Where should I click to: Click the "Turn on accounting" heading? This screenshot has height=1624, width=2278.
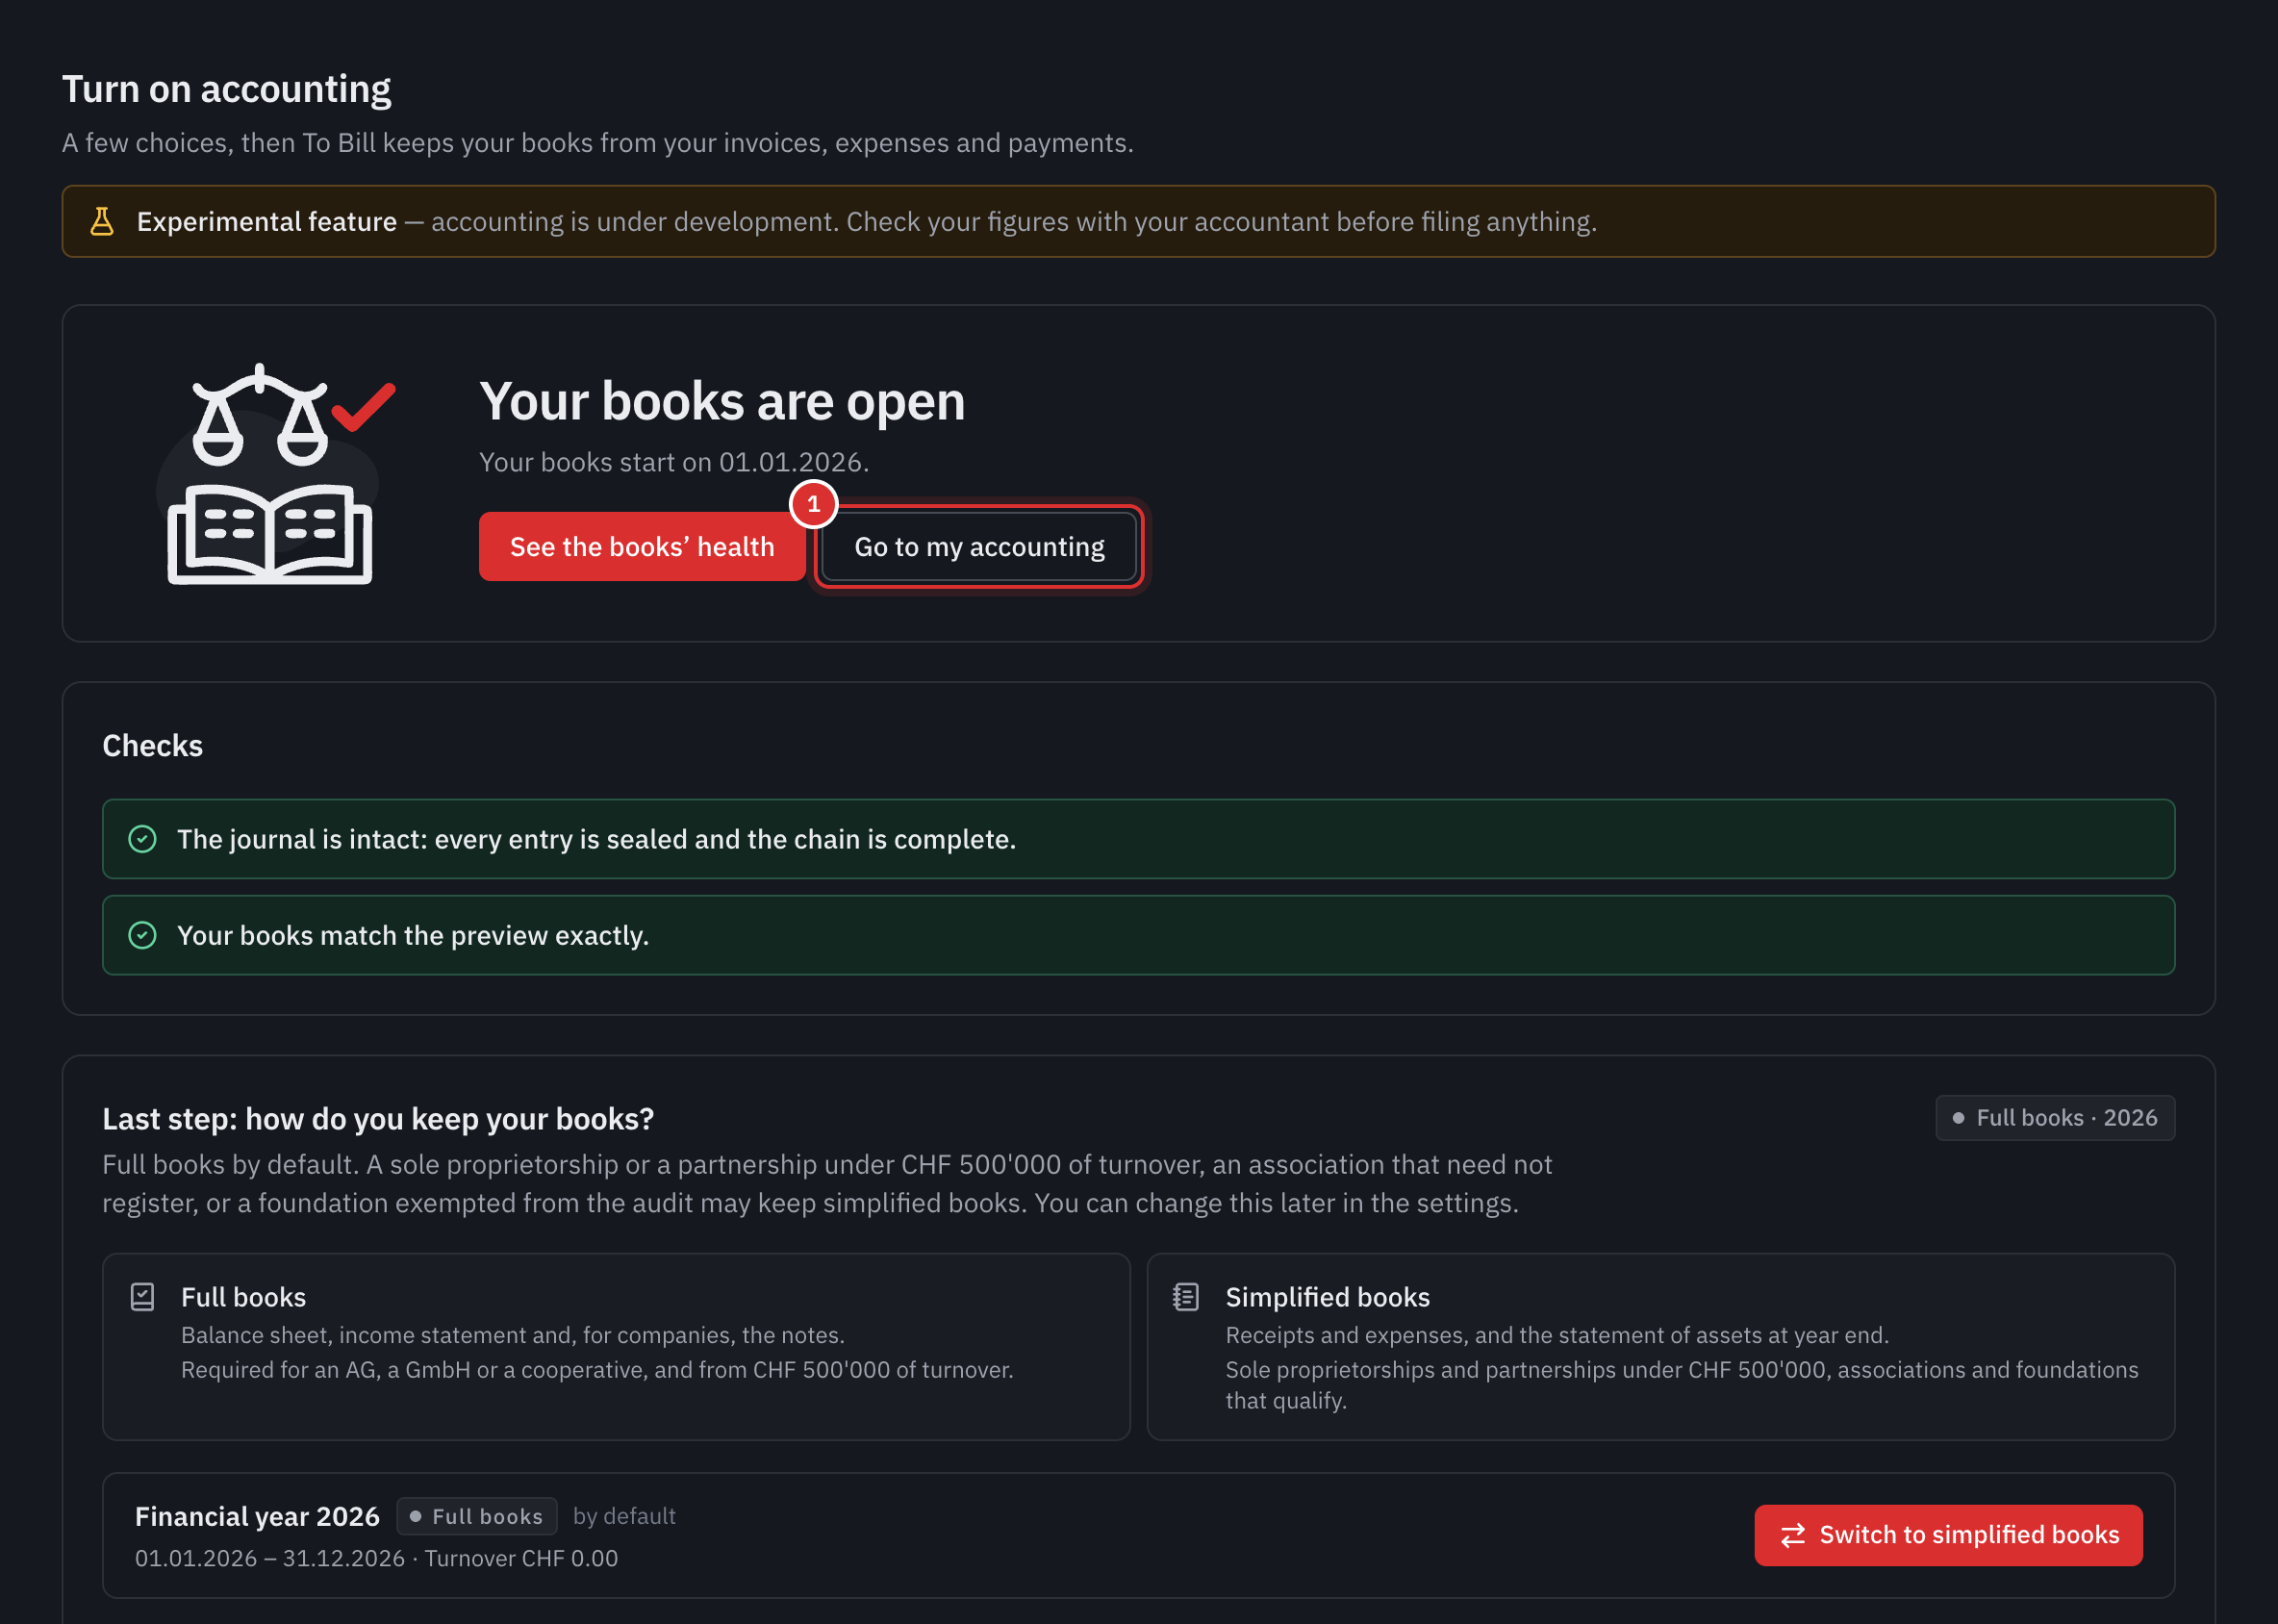tap(227, 89)
